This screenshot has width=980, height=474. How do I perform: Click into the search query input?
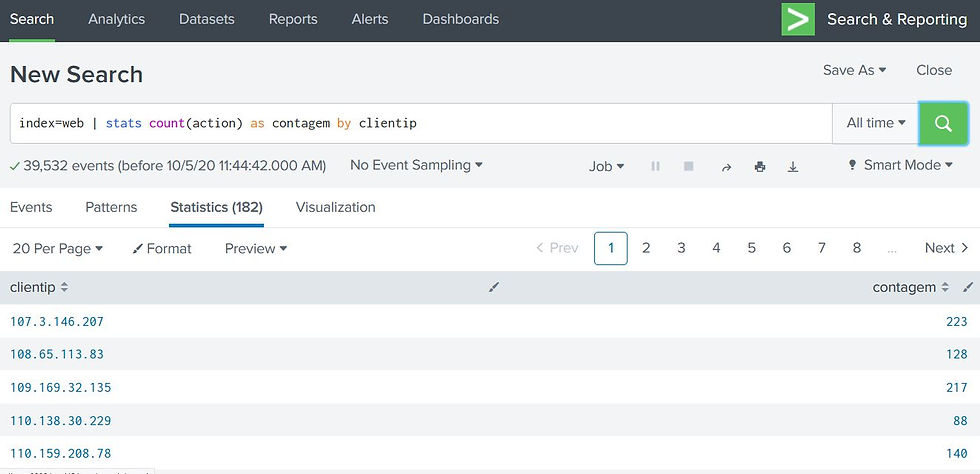click(421, 123)
